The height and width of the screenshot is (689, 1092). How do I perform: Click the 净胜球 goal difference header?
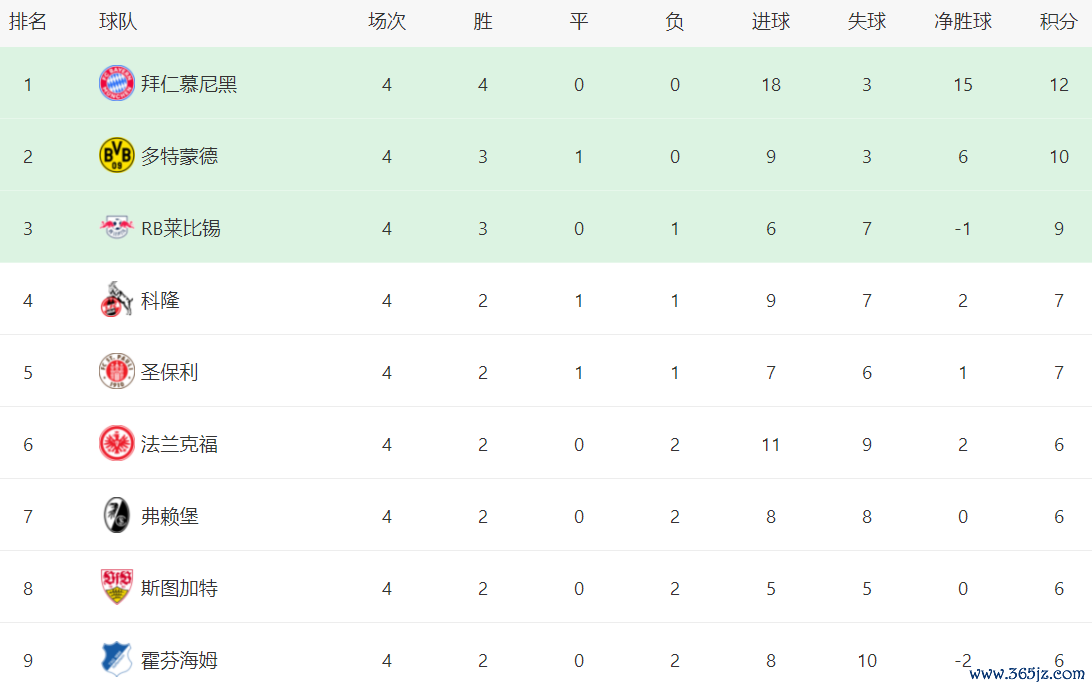tap(962, 22)
